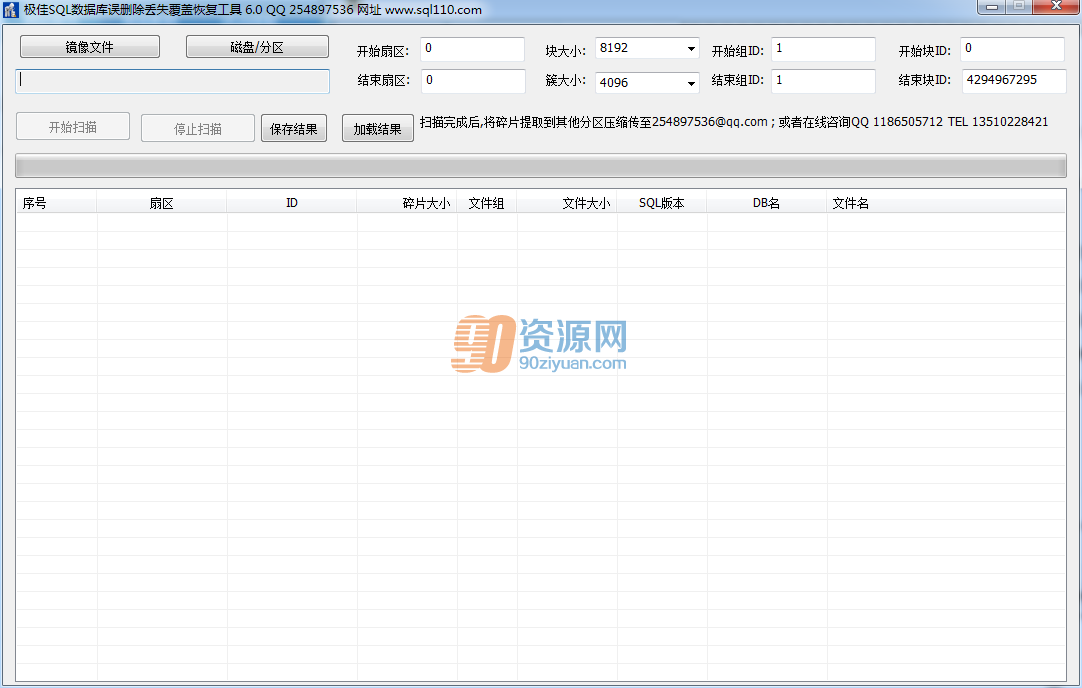This screenshot has height=688, width=1082.
Task: Click the 块大小 label
Action: (565, 51)
